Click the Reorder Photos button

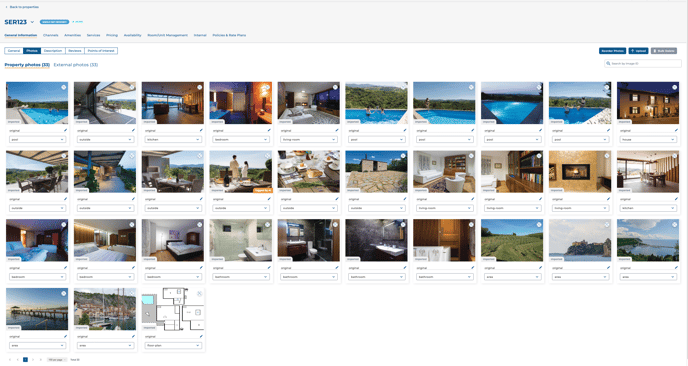click(613, 51)
